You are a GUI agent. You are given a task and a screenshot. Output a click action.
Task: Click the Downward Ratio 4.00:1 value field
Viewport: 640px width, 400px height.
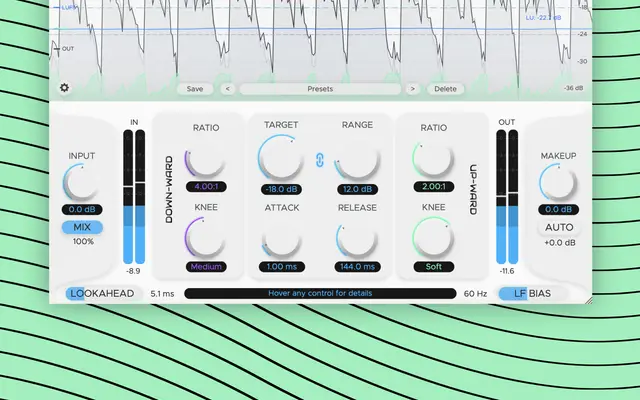point(206,187)
